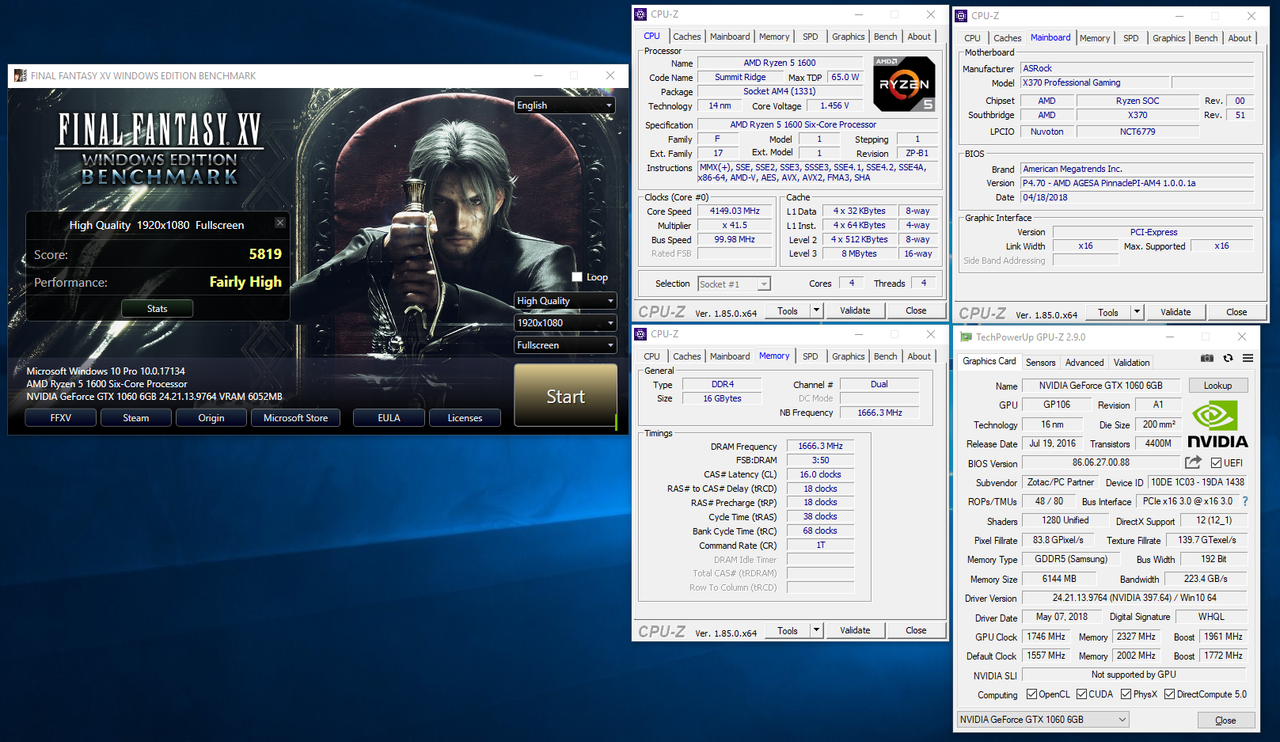Click the Fairly High performance rating
The width and height of the screenshot is (1280, 742).
tap(245, 282)
